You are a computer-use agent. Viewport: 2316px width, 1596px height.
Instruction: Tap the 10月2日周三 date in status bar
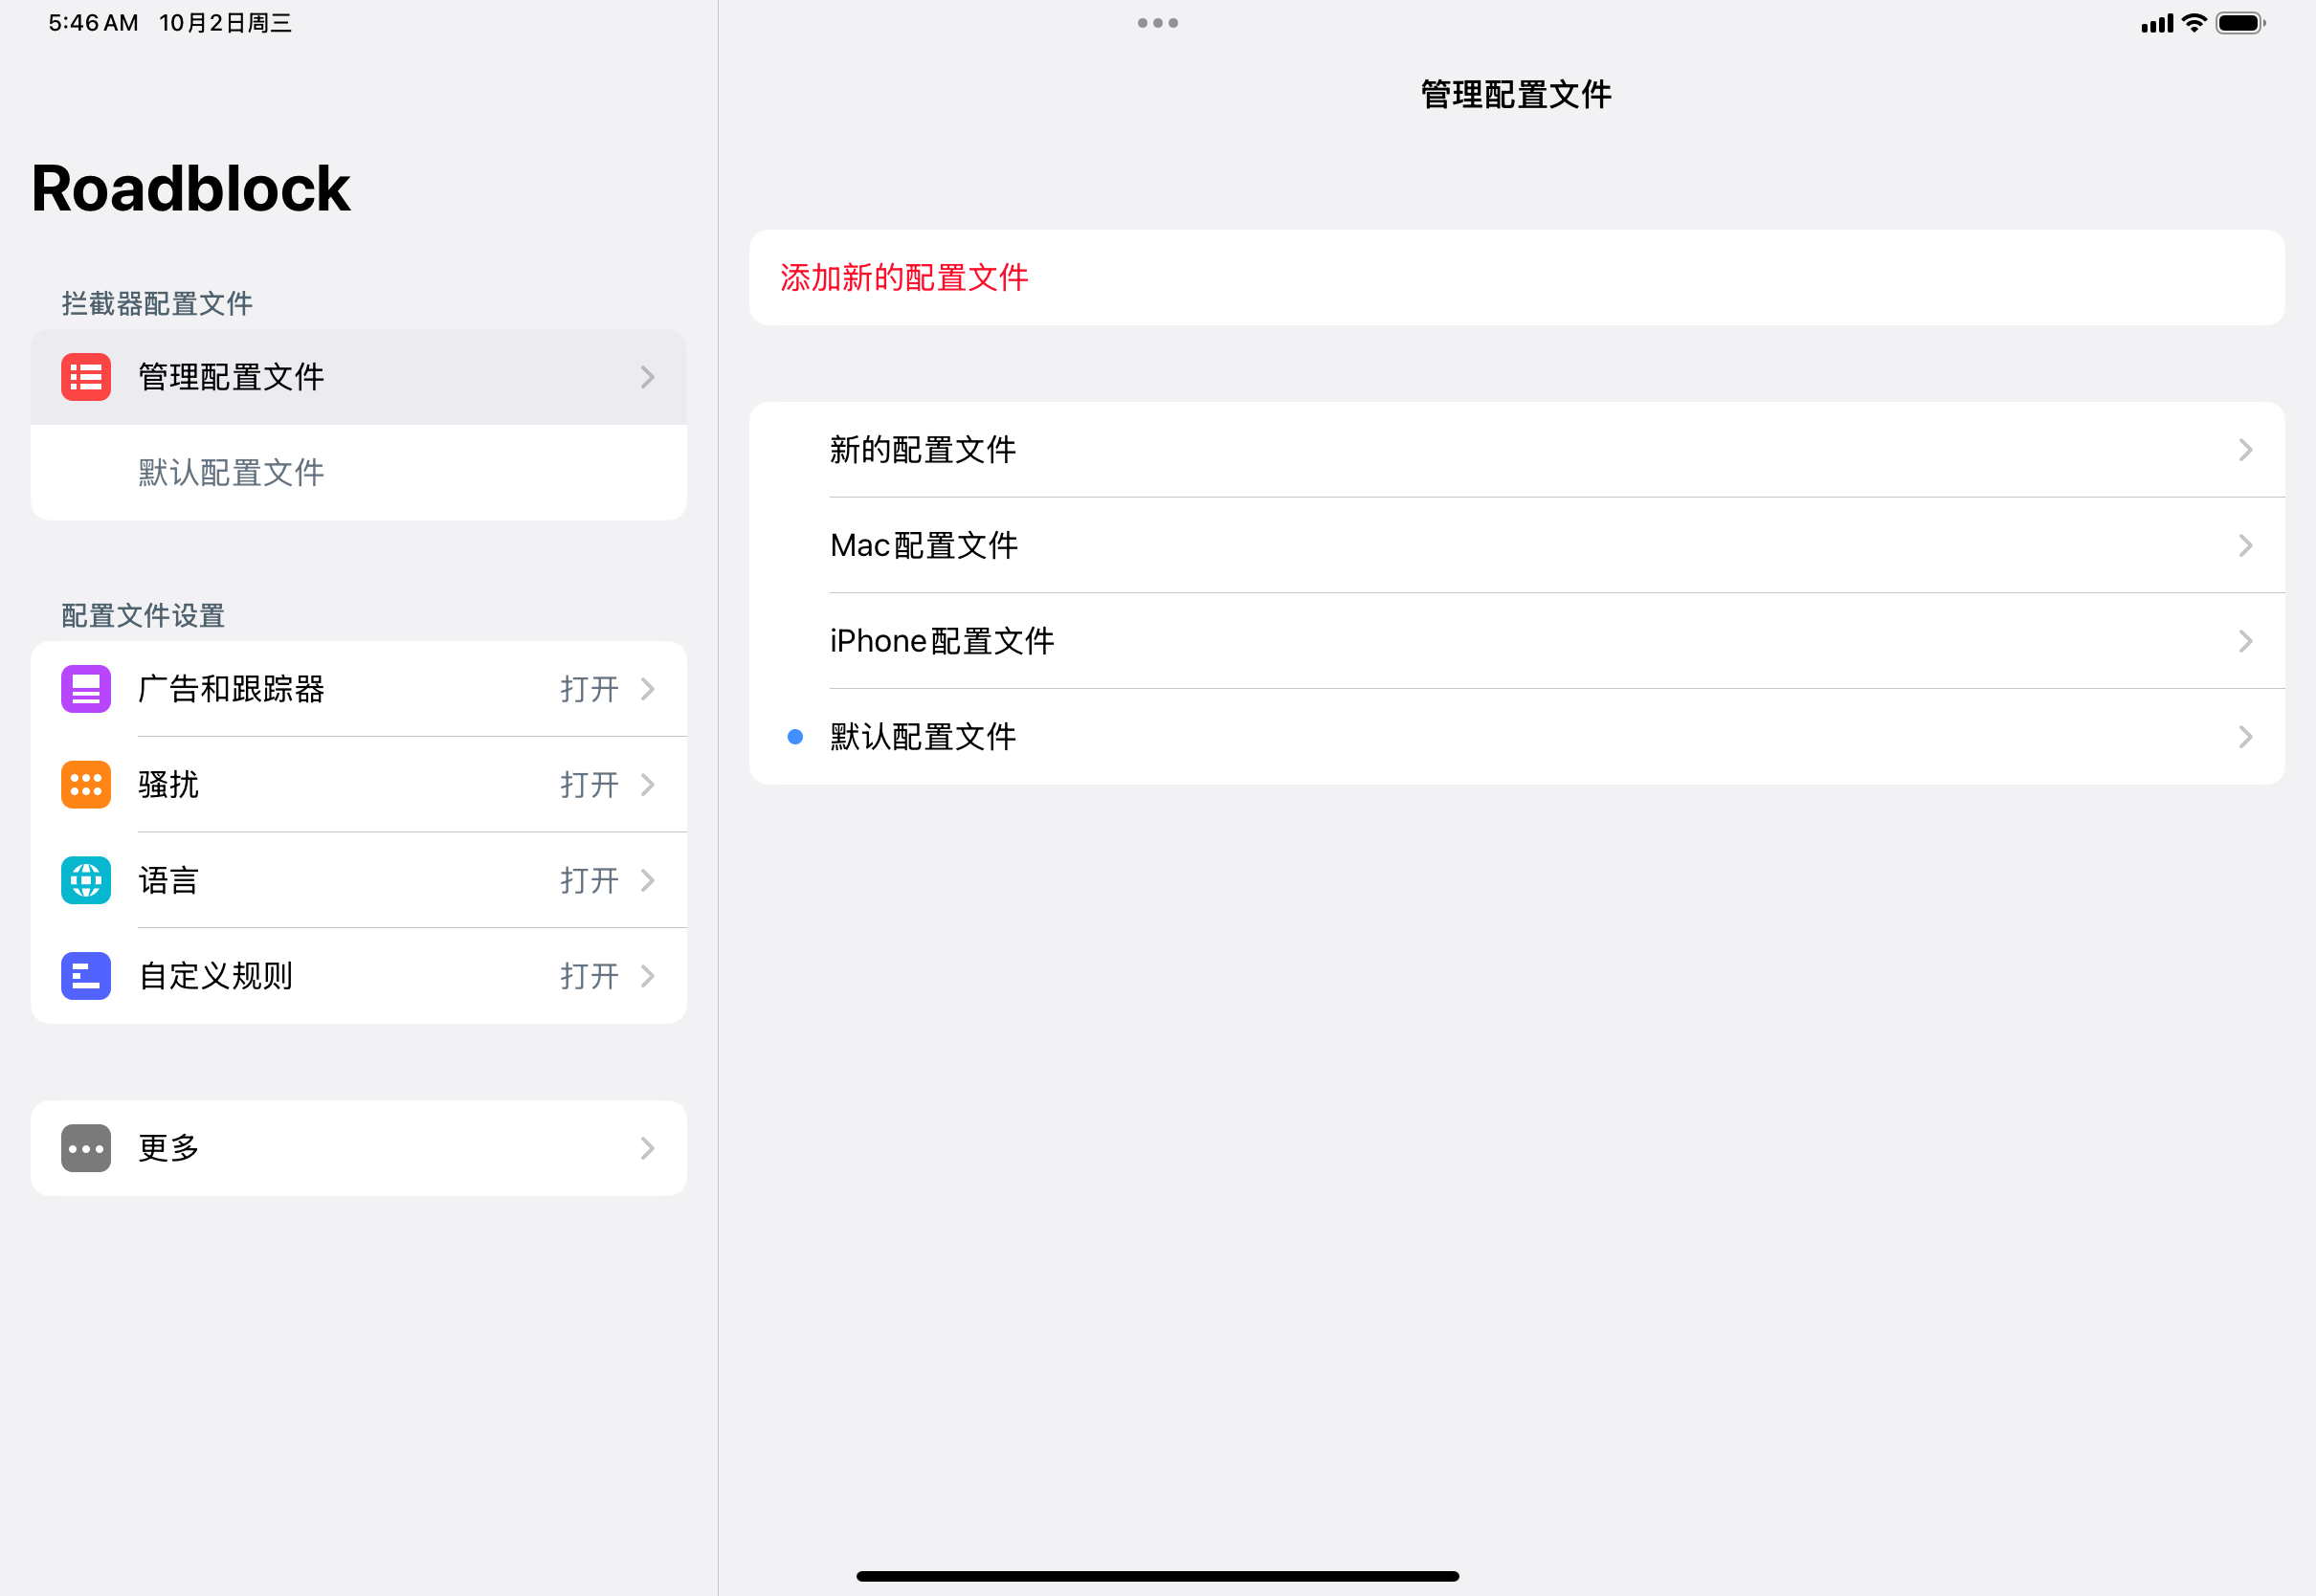tap(226, 23)
